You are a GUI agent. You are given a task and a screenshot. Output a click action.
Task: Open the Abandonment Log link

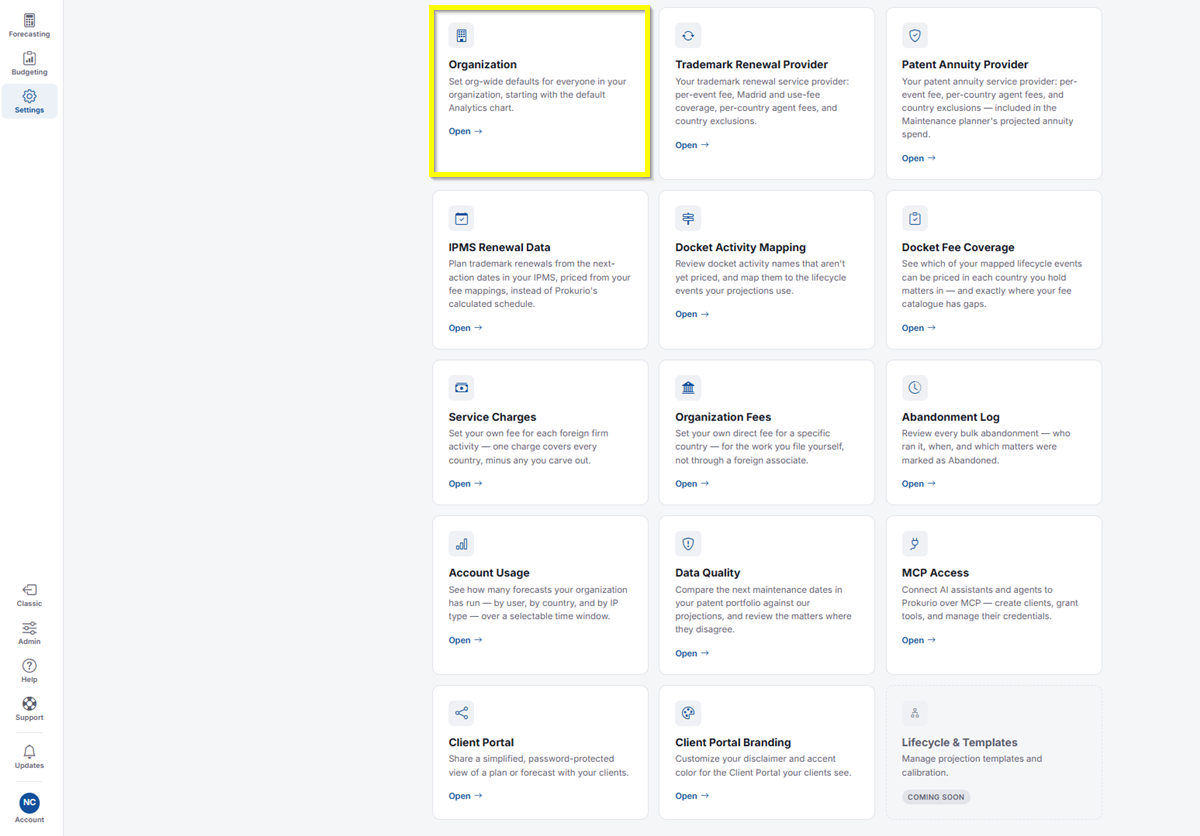pos(918,484)
